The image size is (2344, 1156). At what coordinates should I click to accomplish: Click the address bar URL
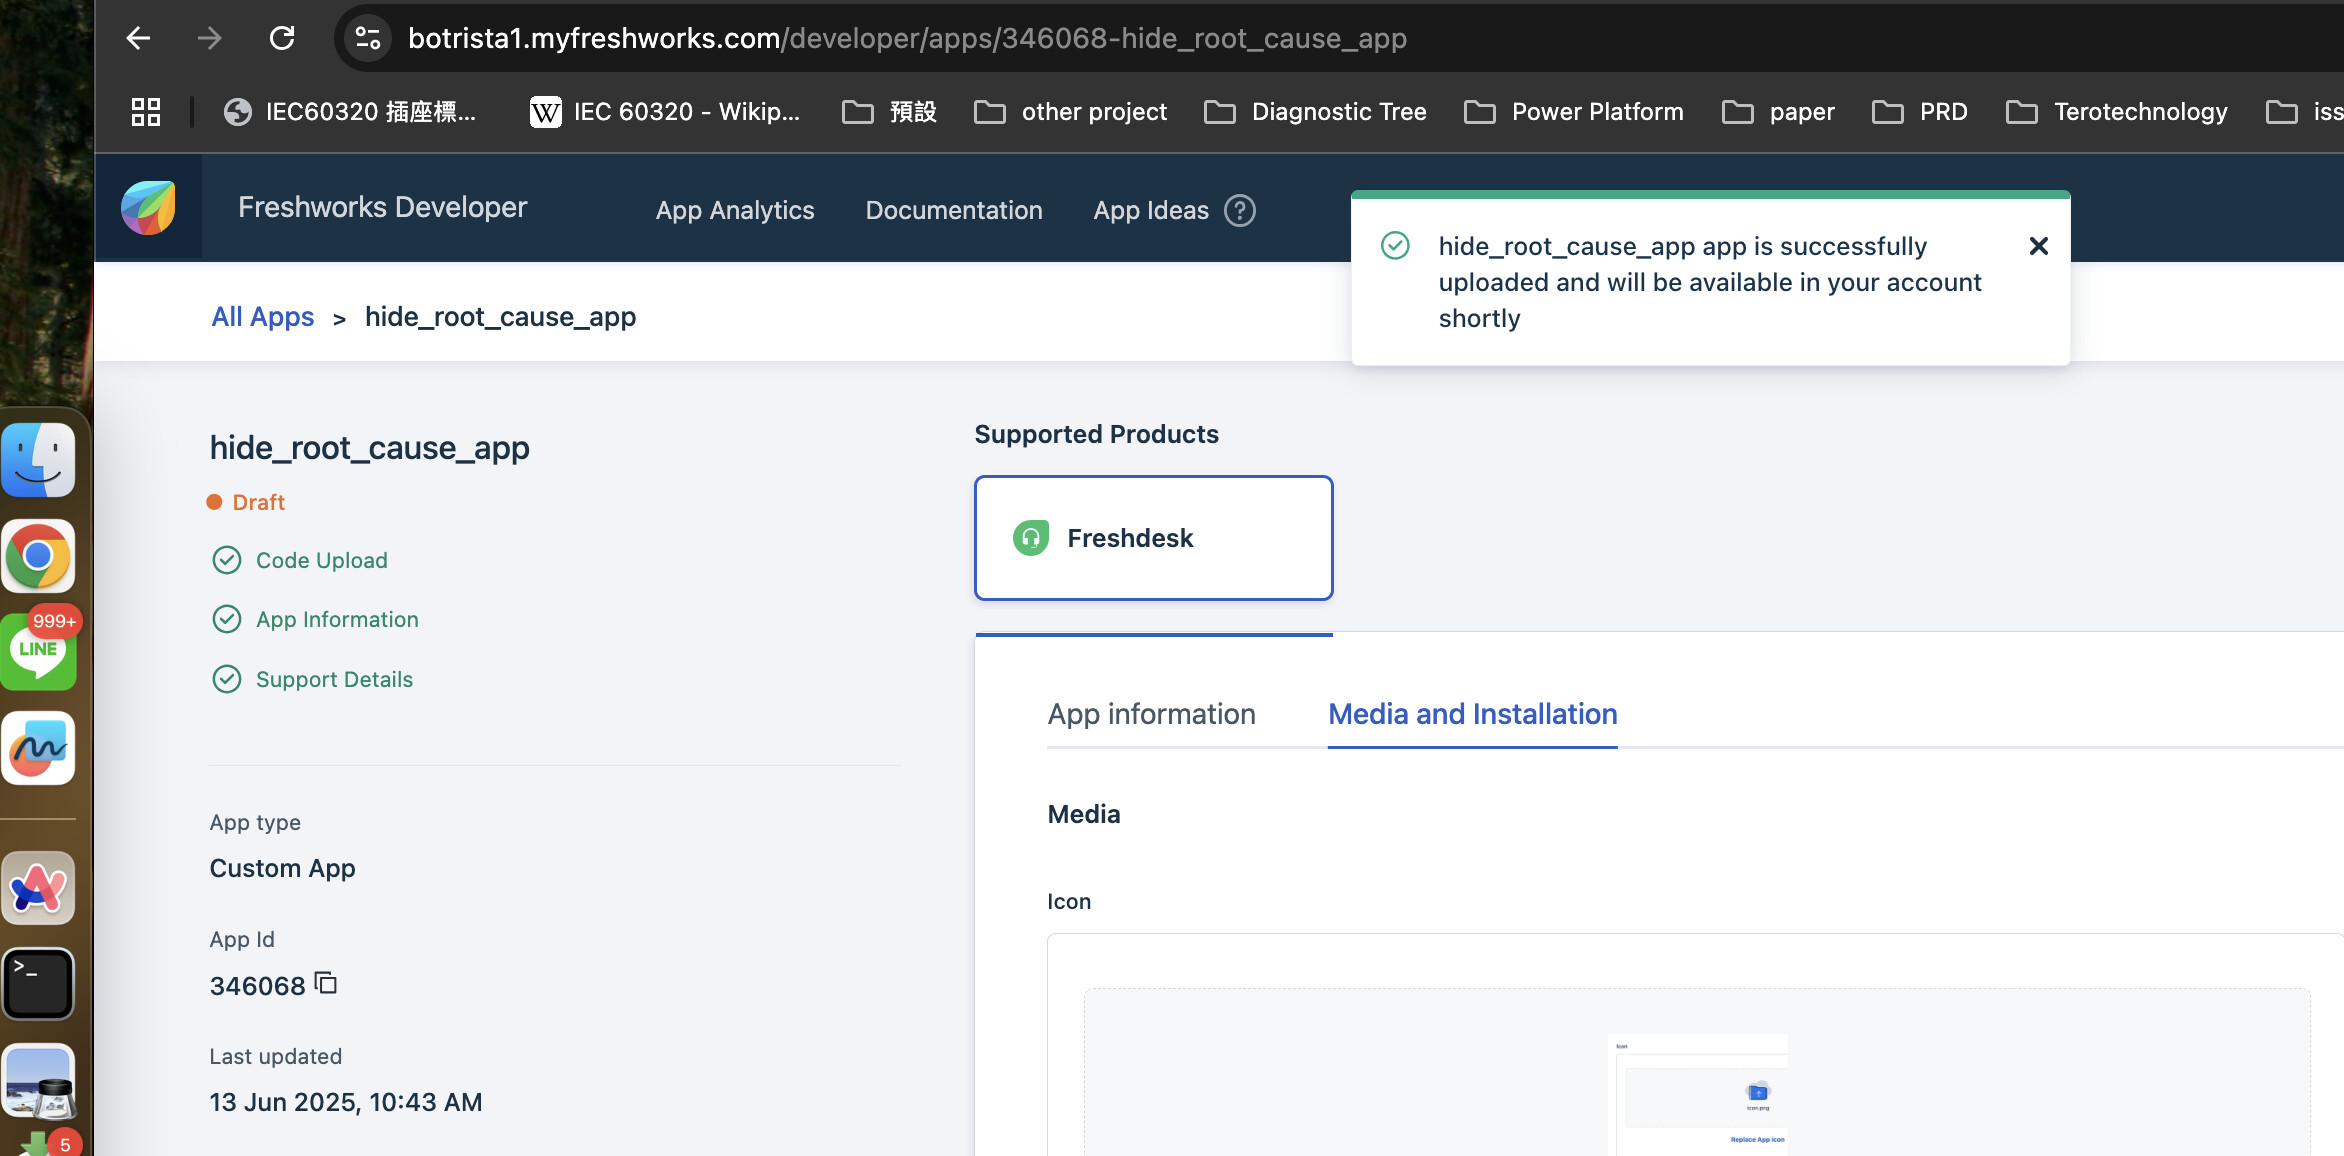point(906,38)
